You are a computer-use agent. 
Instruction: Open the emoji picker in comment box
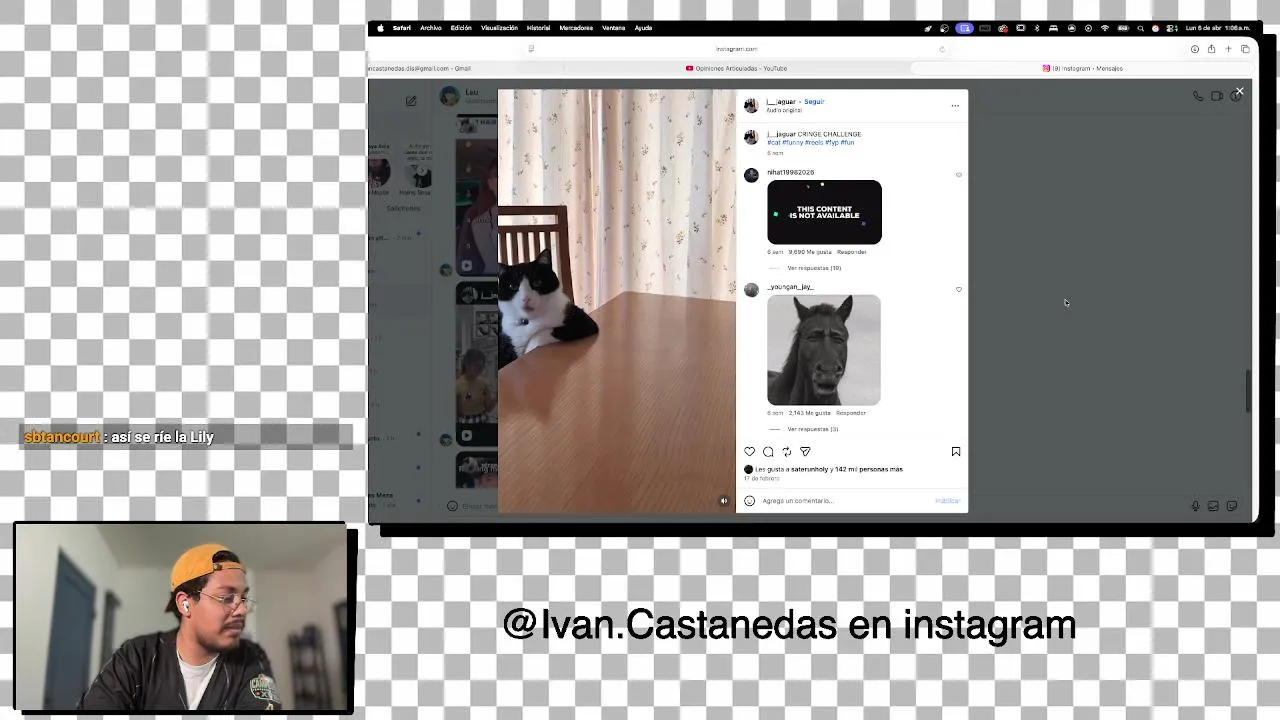pyautogui.click(x=749, y=501)
